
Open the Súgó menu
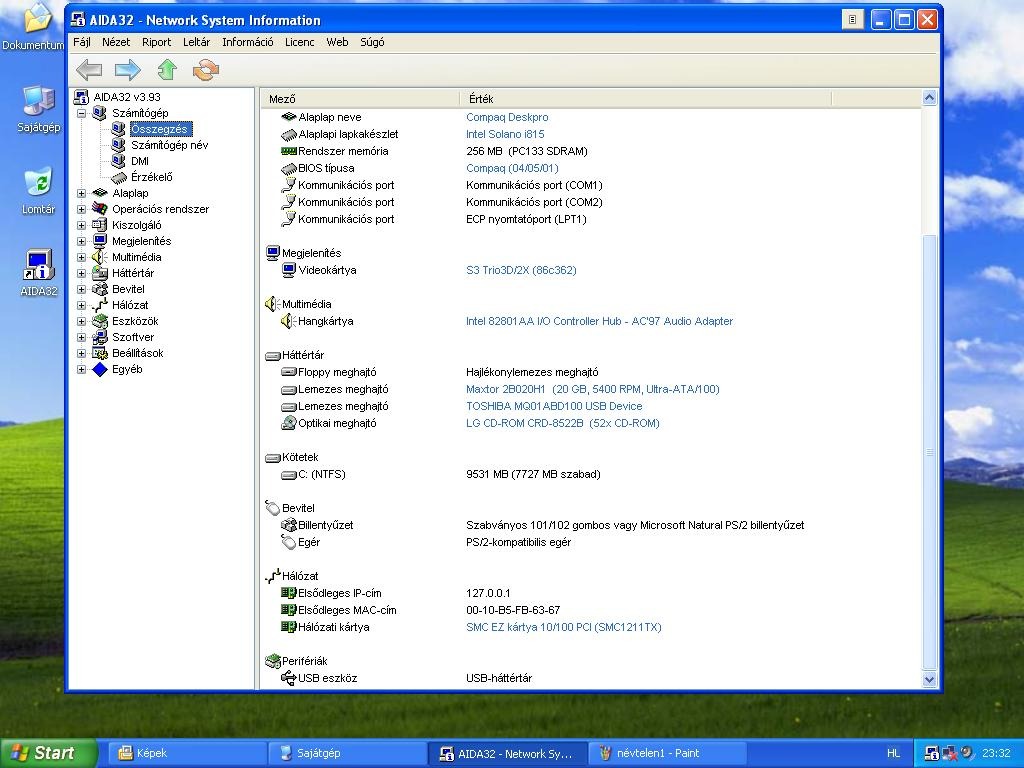[x=372, y=42]
